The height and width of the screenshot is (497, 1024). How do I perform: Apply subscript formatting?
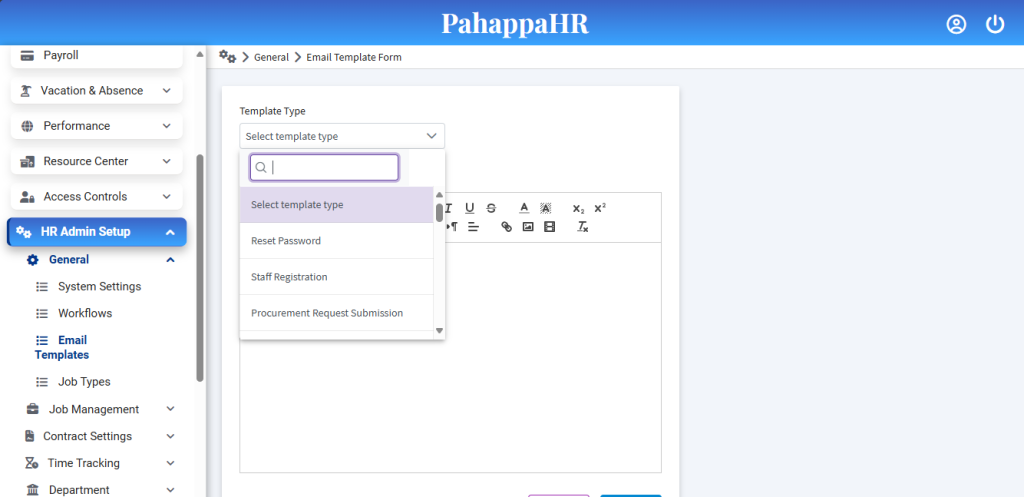[578, 208]
